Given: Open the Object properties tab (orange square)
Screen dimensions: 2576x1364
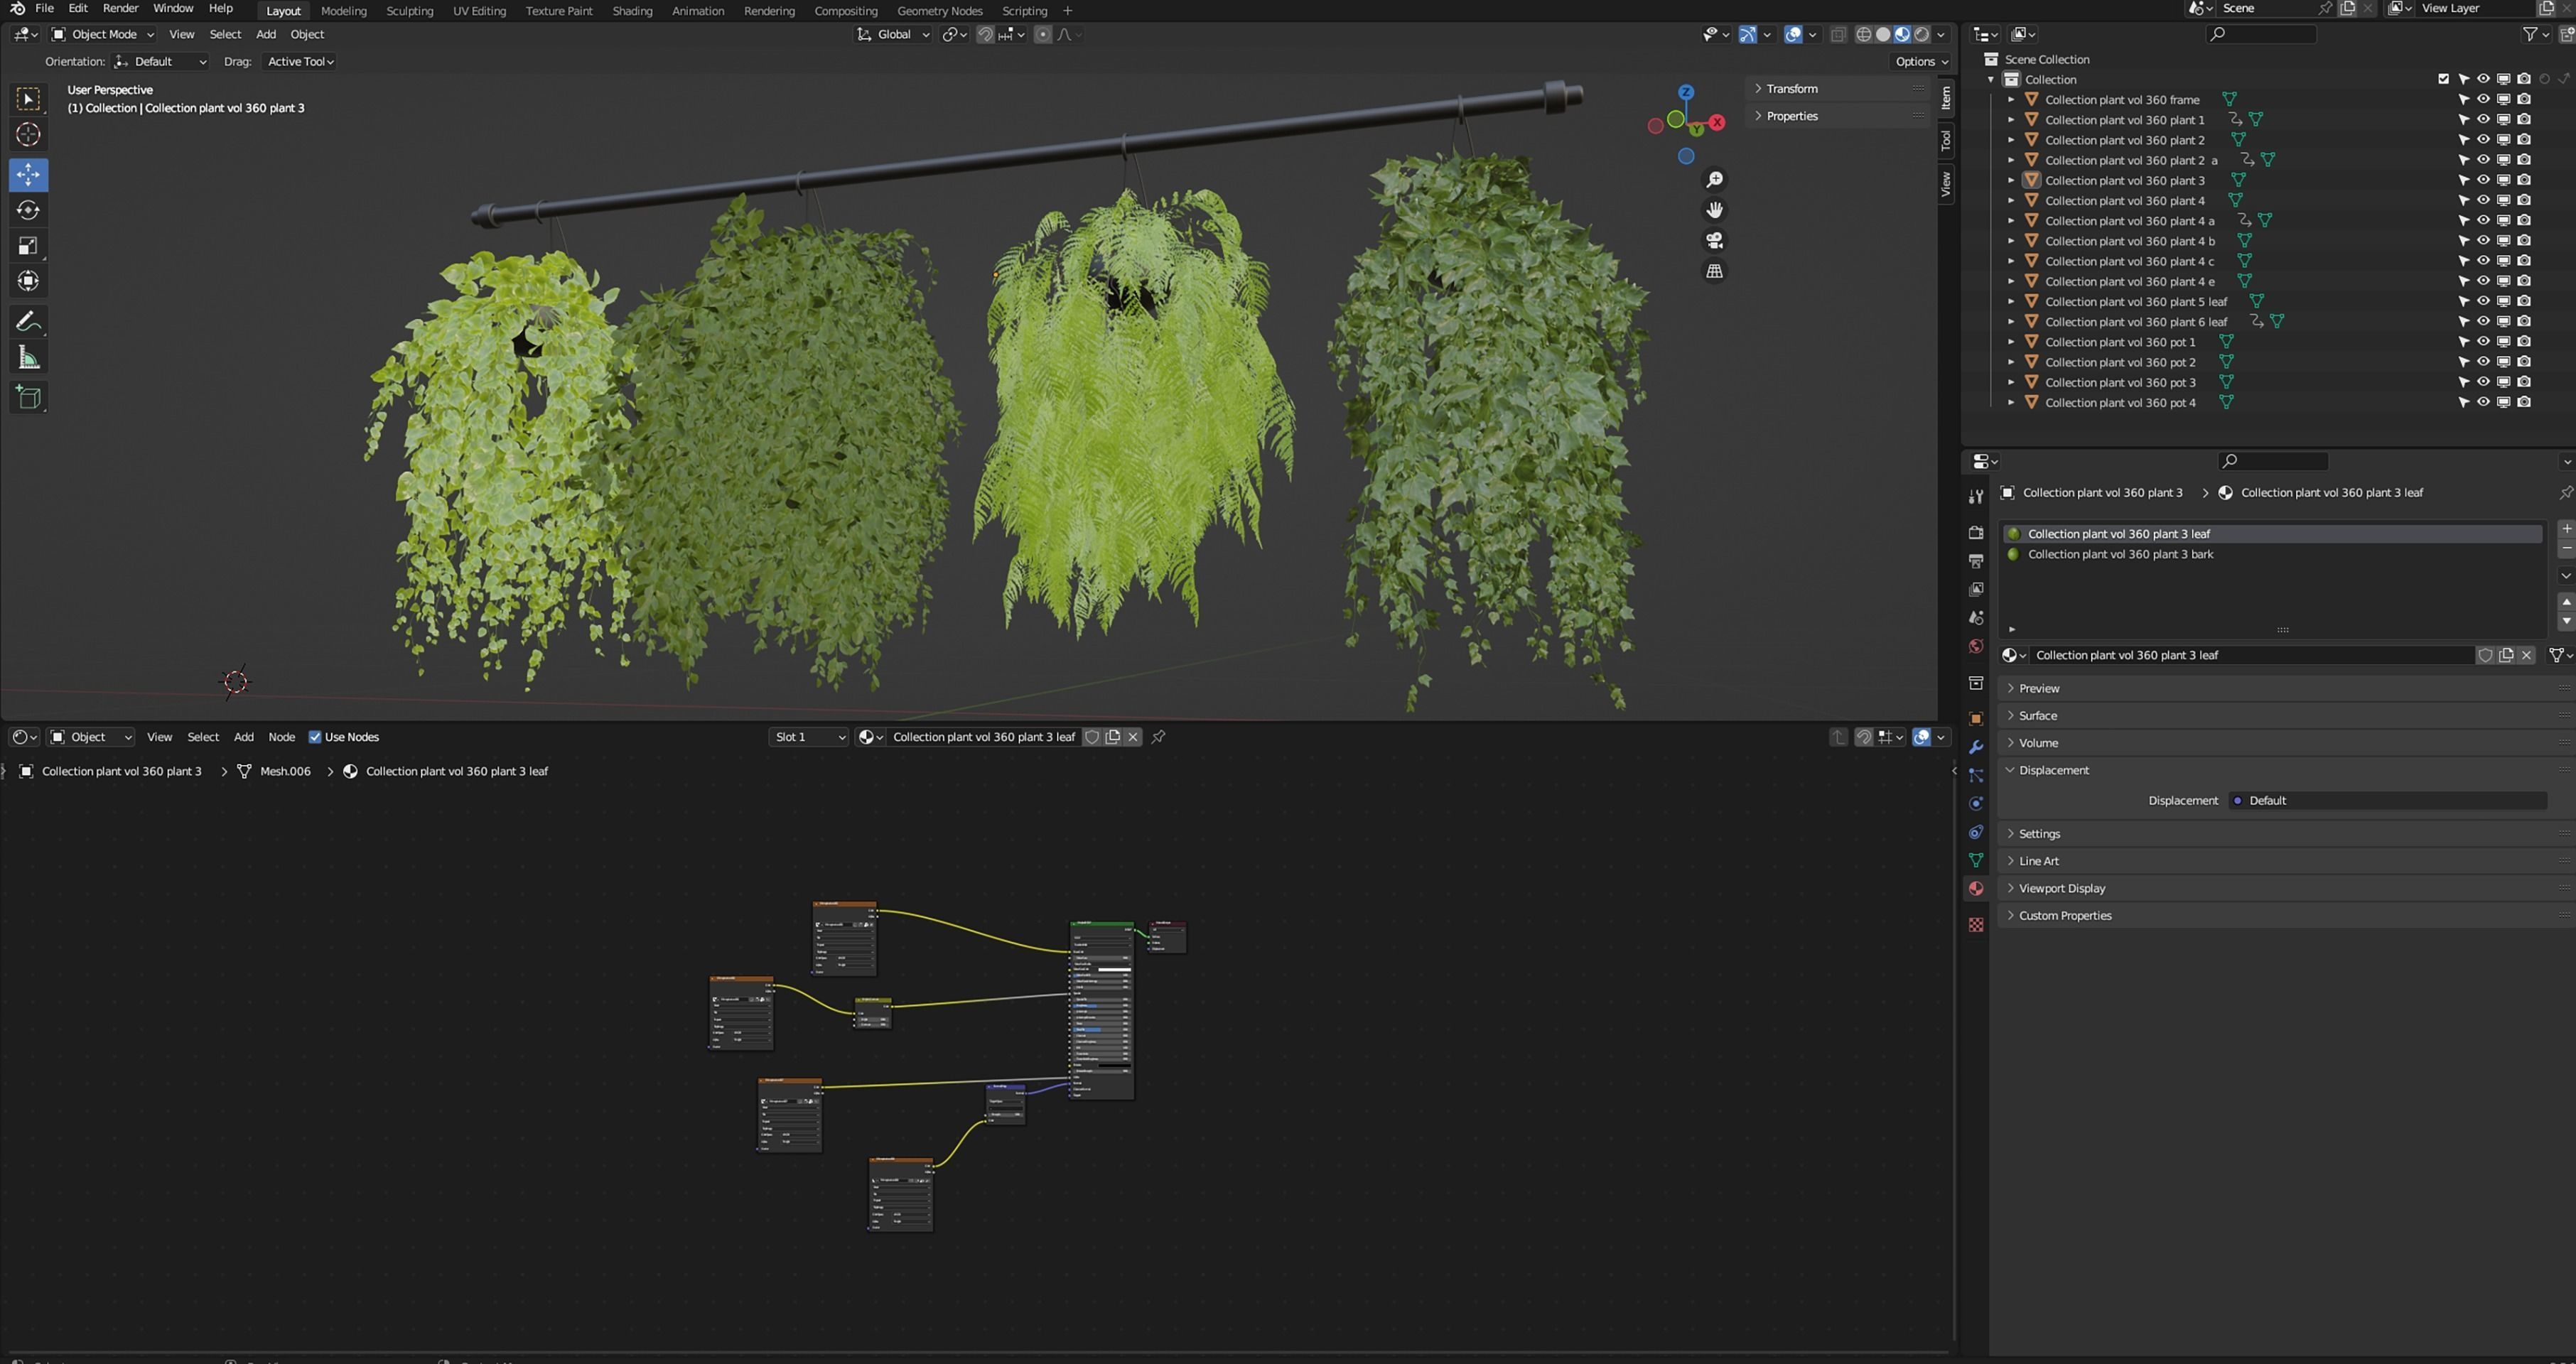Looking at the screenshot, I should tap(1975, 719).
